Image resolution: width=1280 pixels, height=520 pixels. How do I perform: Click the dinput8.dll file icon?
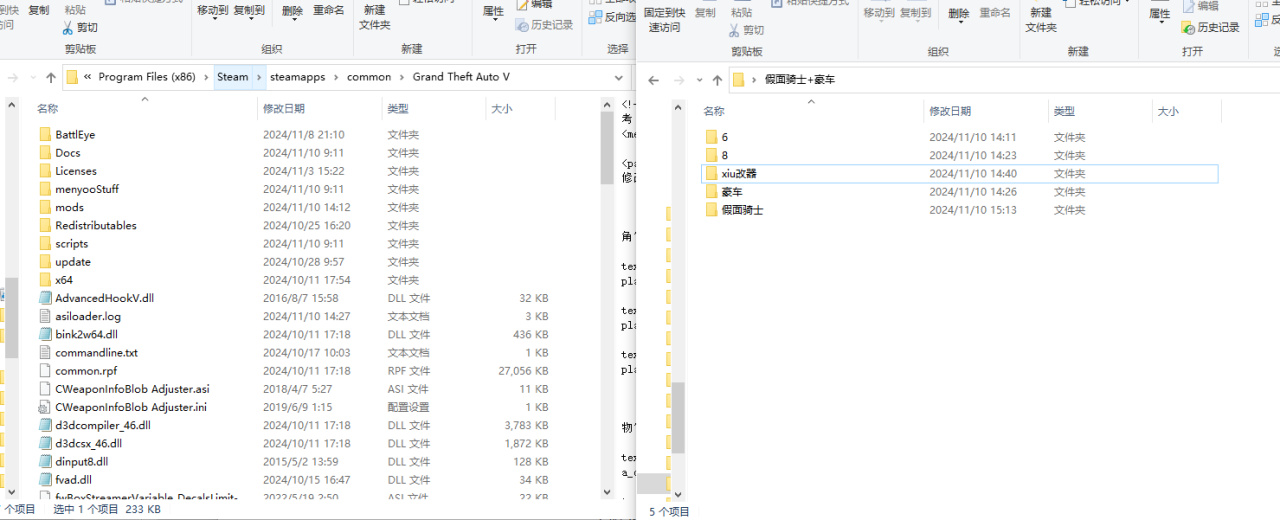coord(45,462)
